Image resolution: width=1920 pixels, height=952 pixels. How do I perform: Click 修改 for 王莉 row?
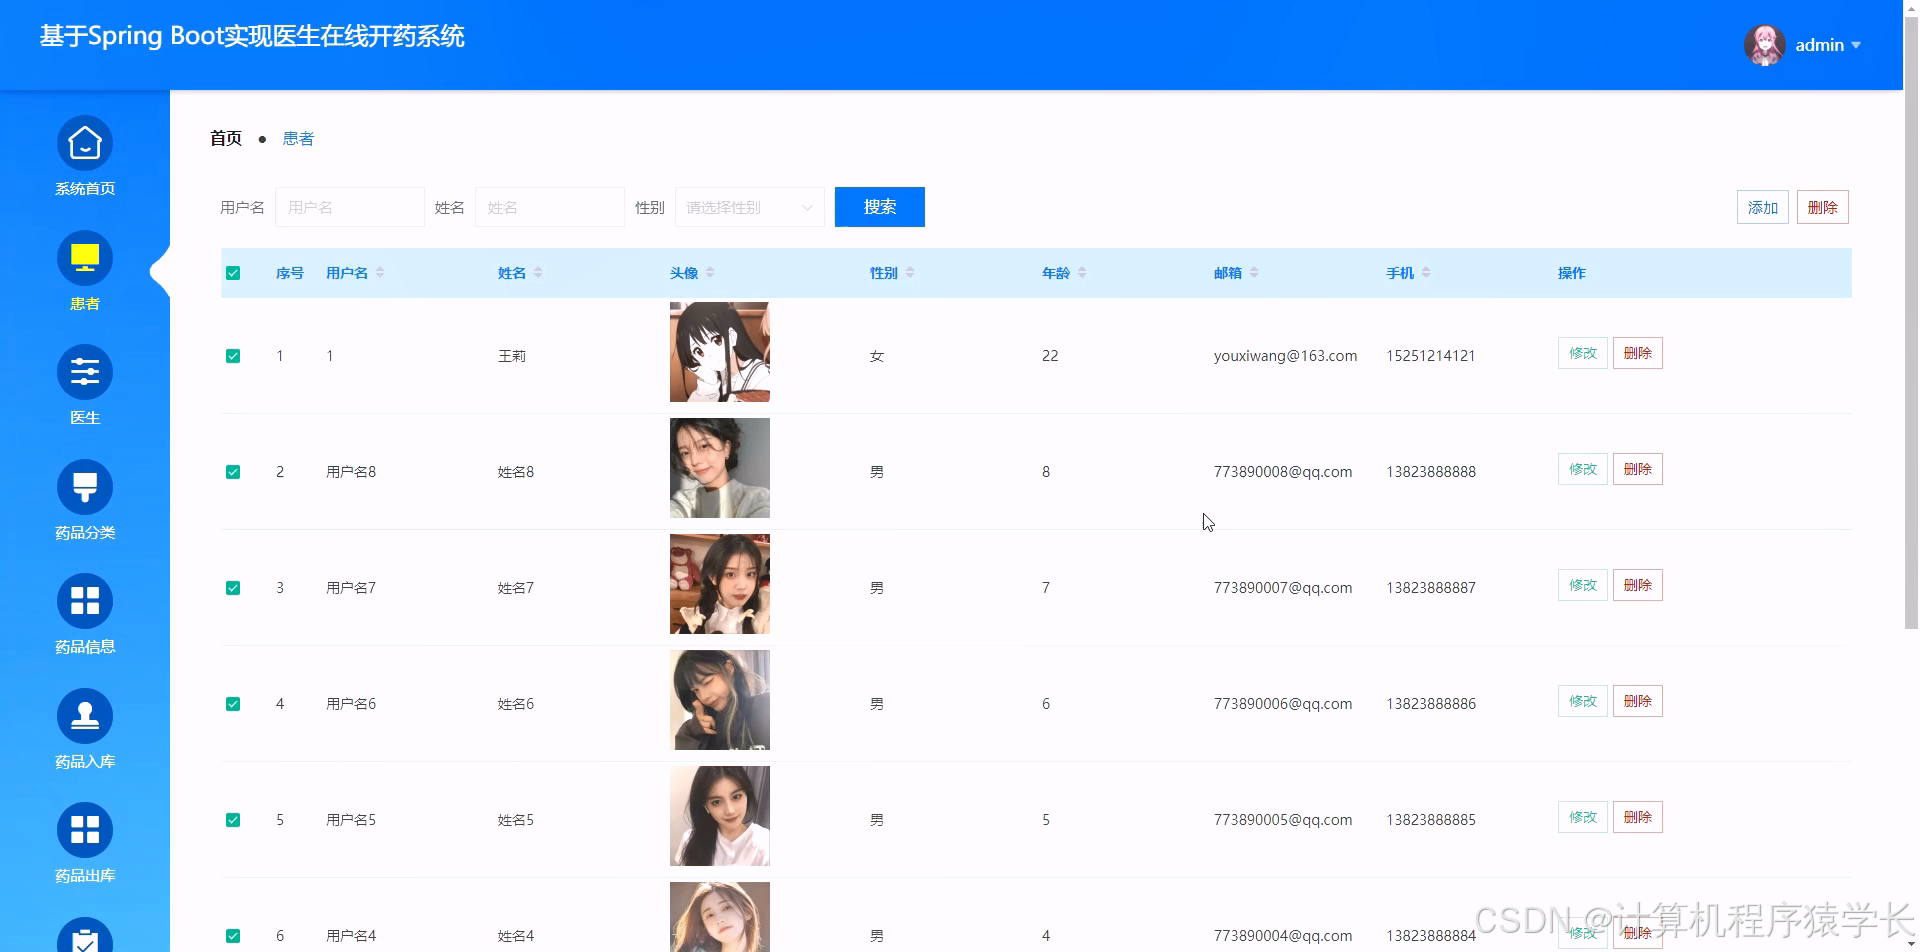pos(1583,353)
